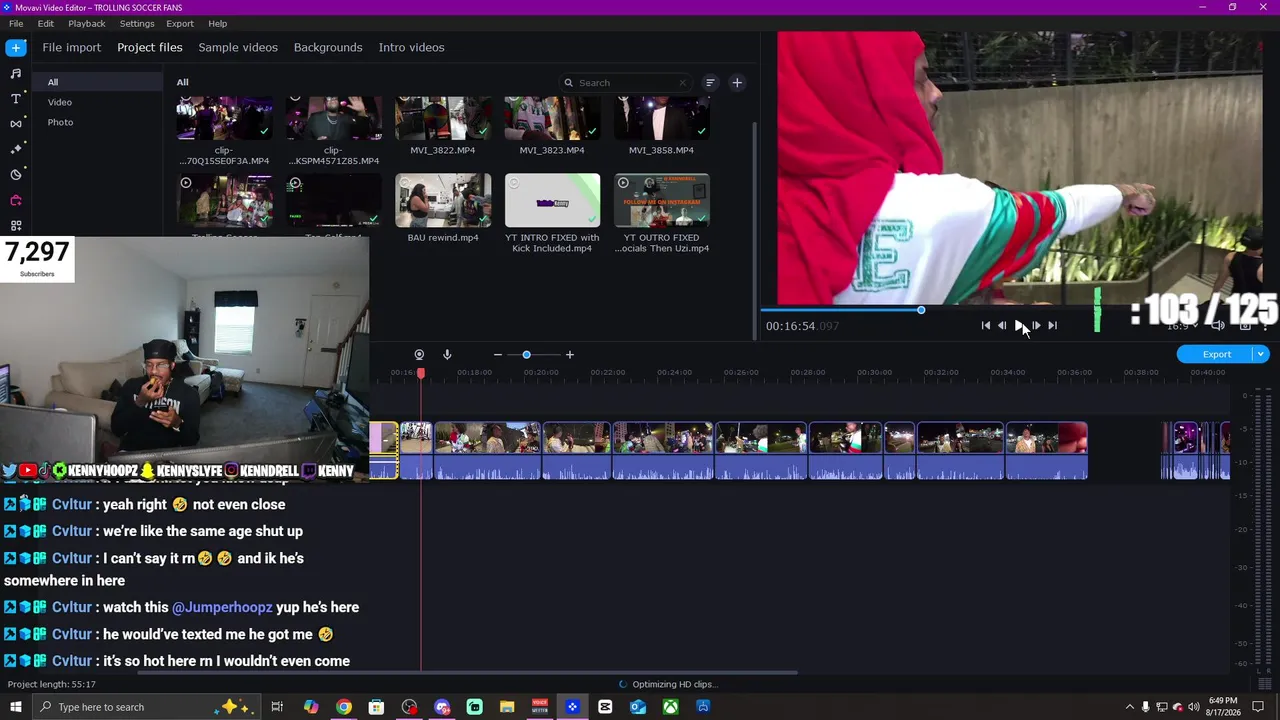This screenshot has height=720, width=1280.
Task: Open the Windows Start menu
Action: pos(15,707)
